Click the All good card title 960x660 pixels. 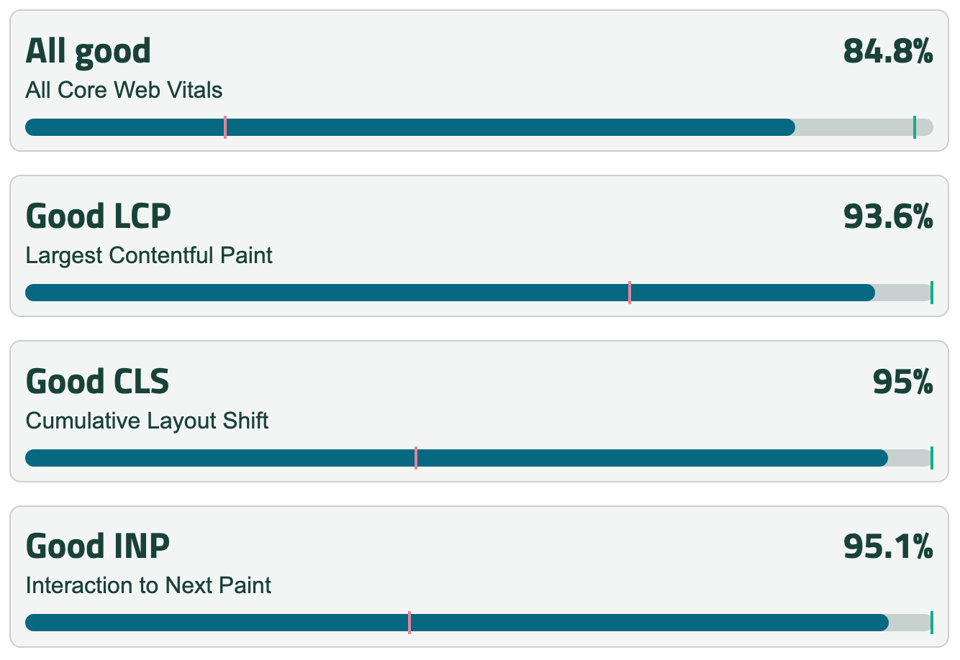[x=88, y=51]
